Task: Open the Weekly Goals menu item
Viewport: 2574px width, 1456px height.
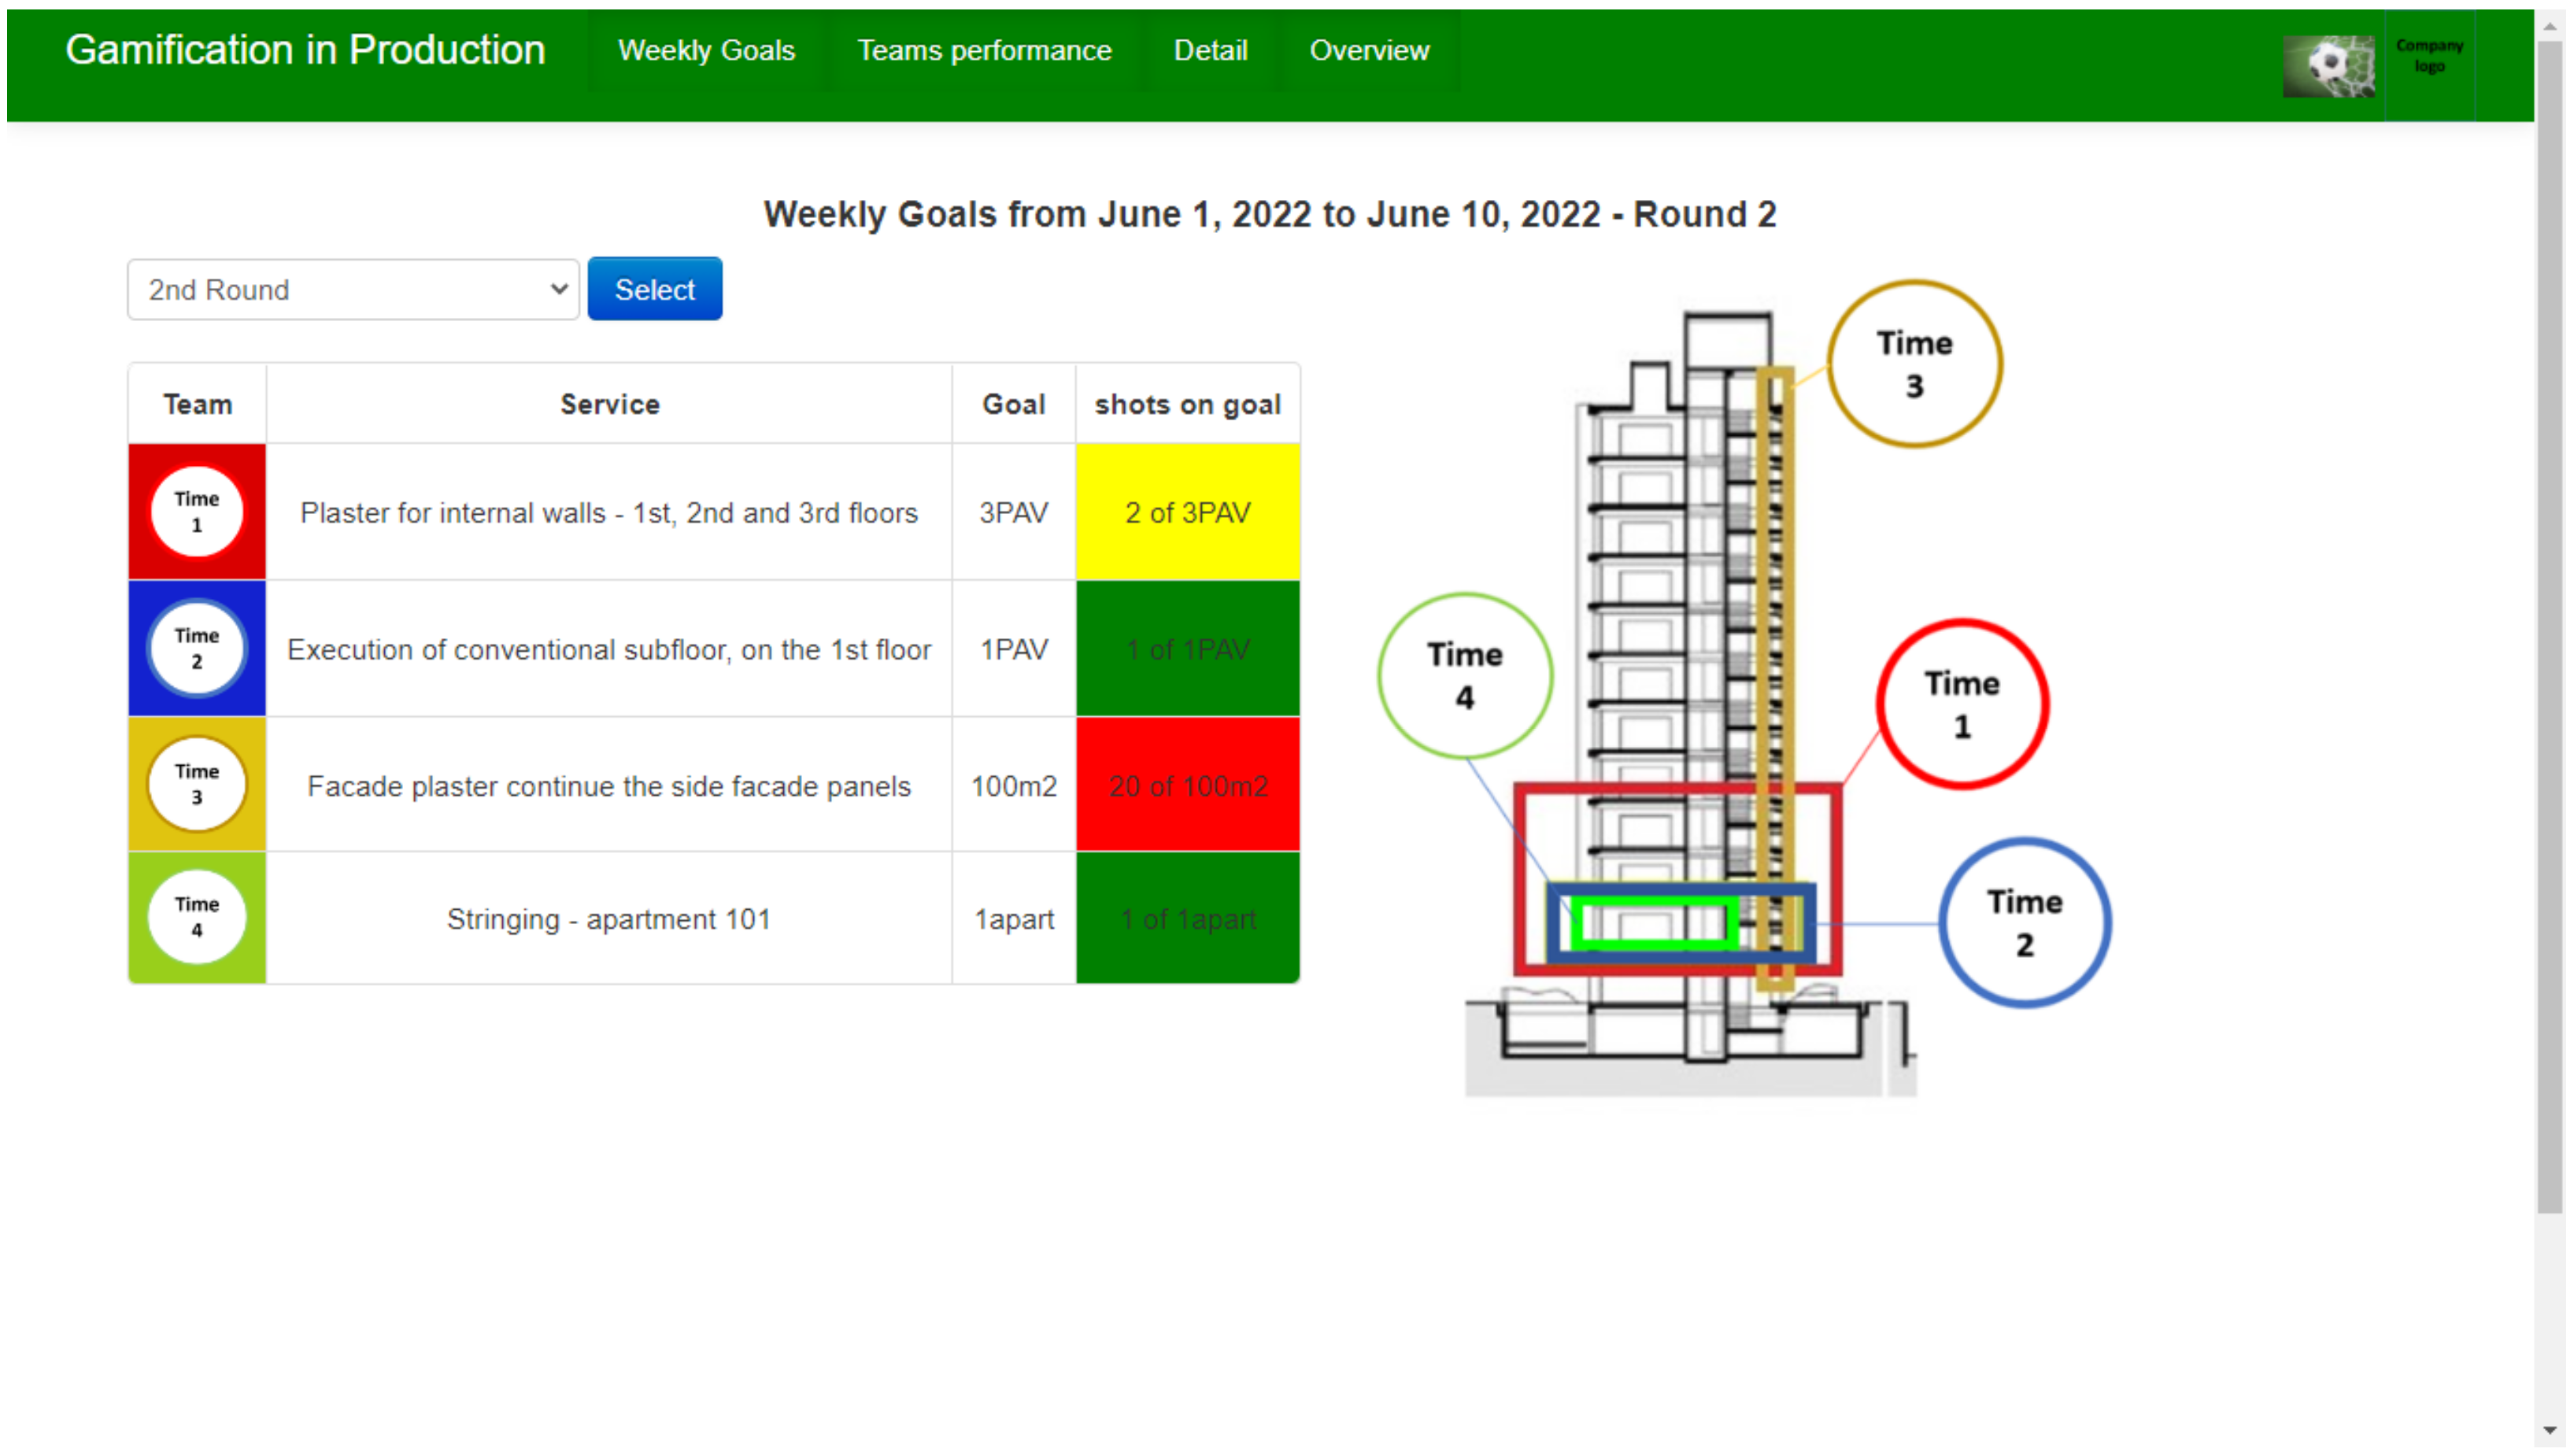Action: 706,51
